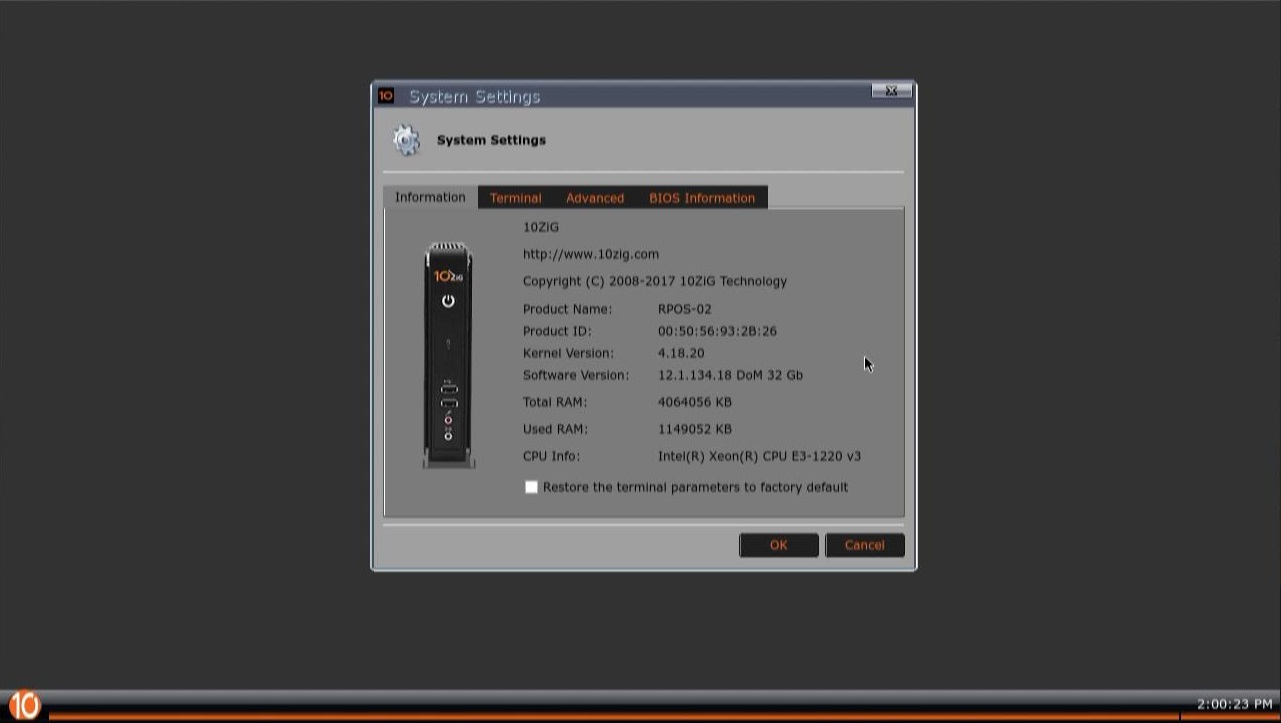This screenshot has width=1281, height=723.
Task: Switch to the Terminal tab
Action: pyautogui.click(x=515, y=198)
